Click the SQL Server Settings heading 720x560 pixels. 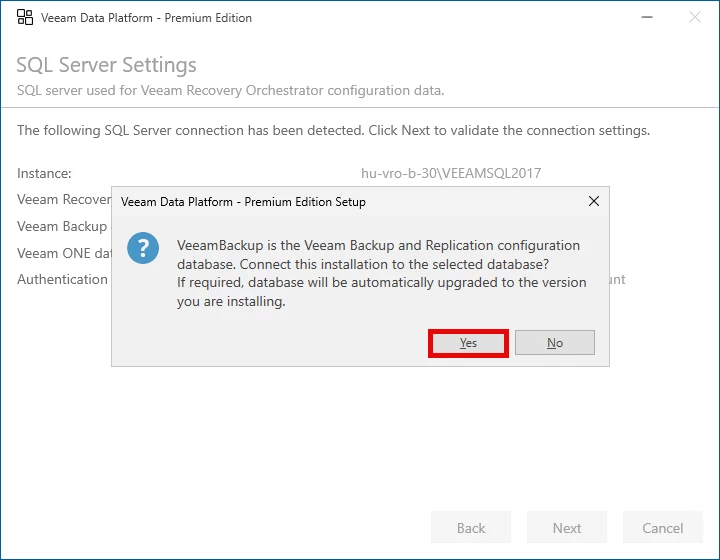(106, 65)
